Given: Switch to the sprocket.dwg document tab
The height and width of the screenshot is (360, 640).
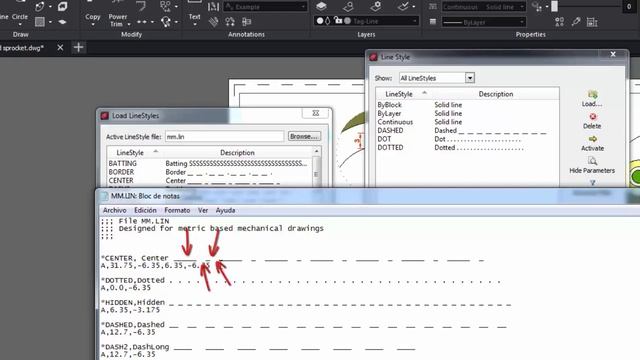Looking at the screenshot, I should pyautogui.click(x=22, y=48).
